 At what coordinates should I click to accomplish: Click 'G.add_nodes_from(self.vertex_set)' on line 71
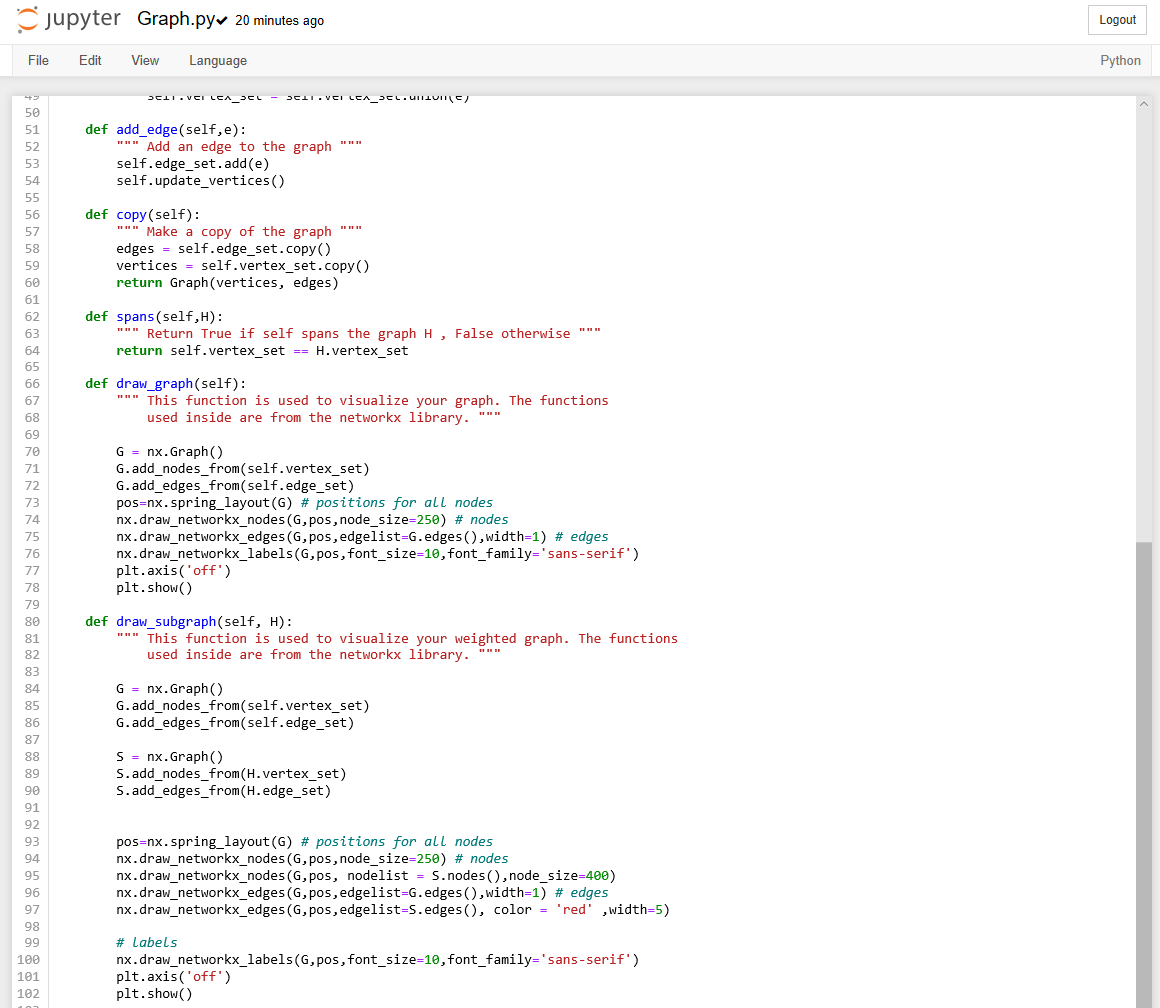pyautogui.click(x=243, y=469)
